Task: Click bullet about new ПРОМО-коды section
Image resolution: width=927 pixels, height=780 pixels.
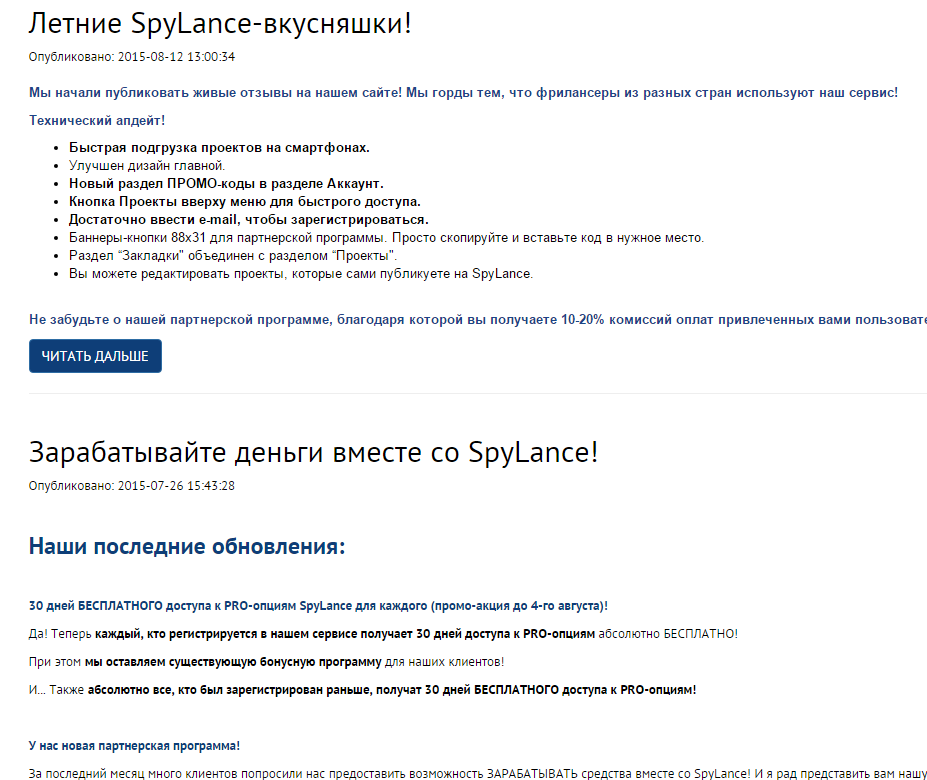Action: (x=226, y=183)
